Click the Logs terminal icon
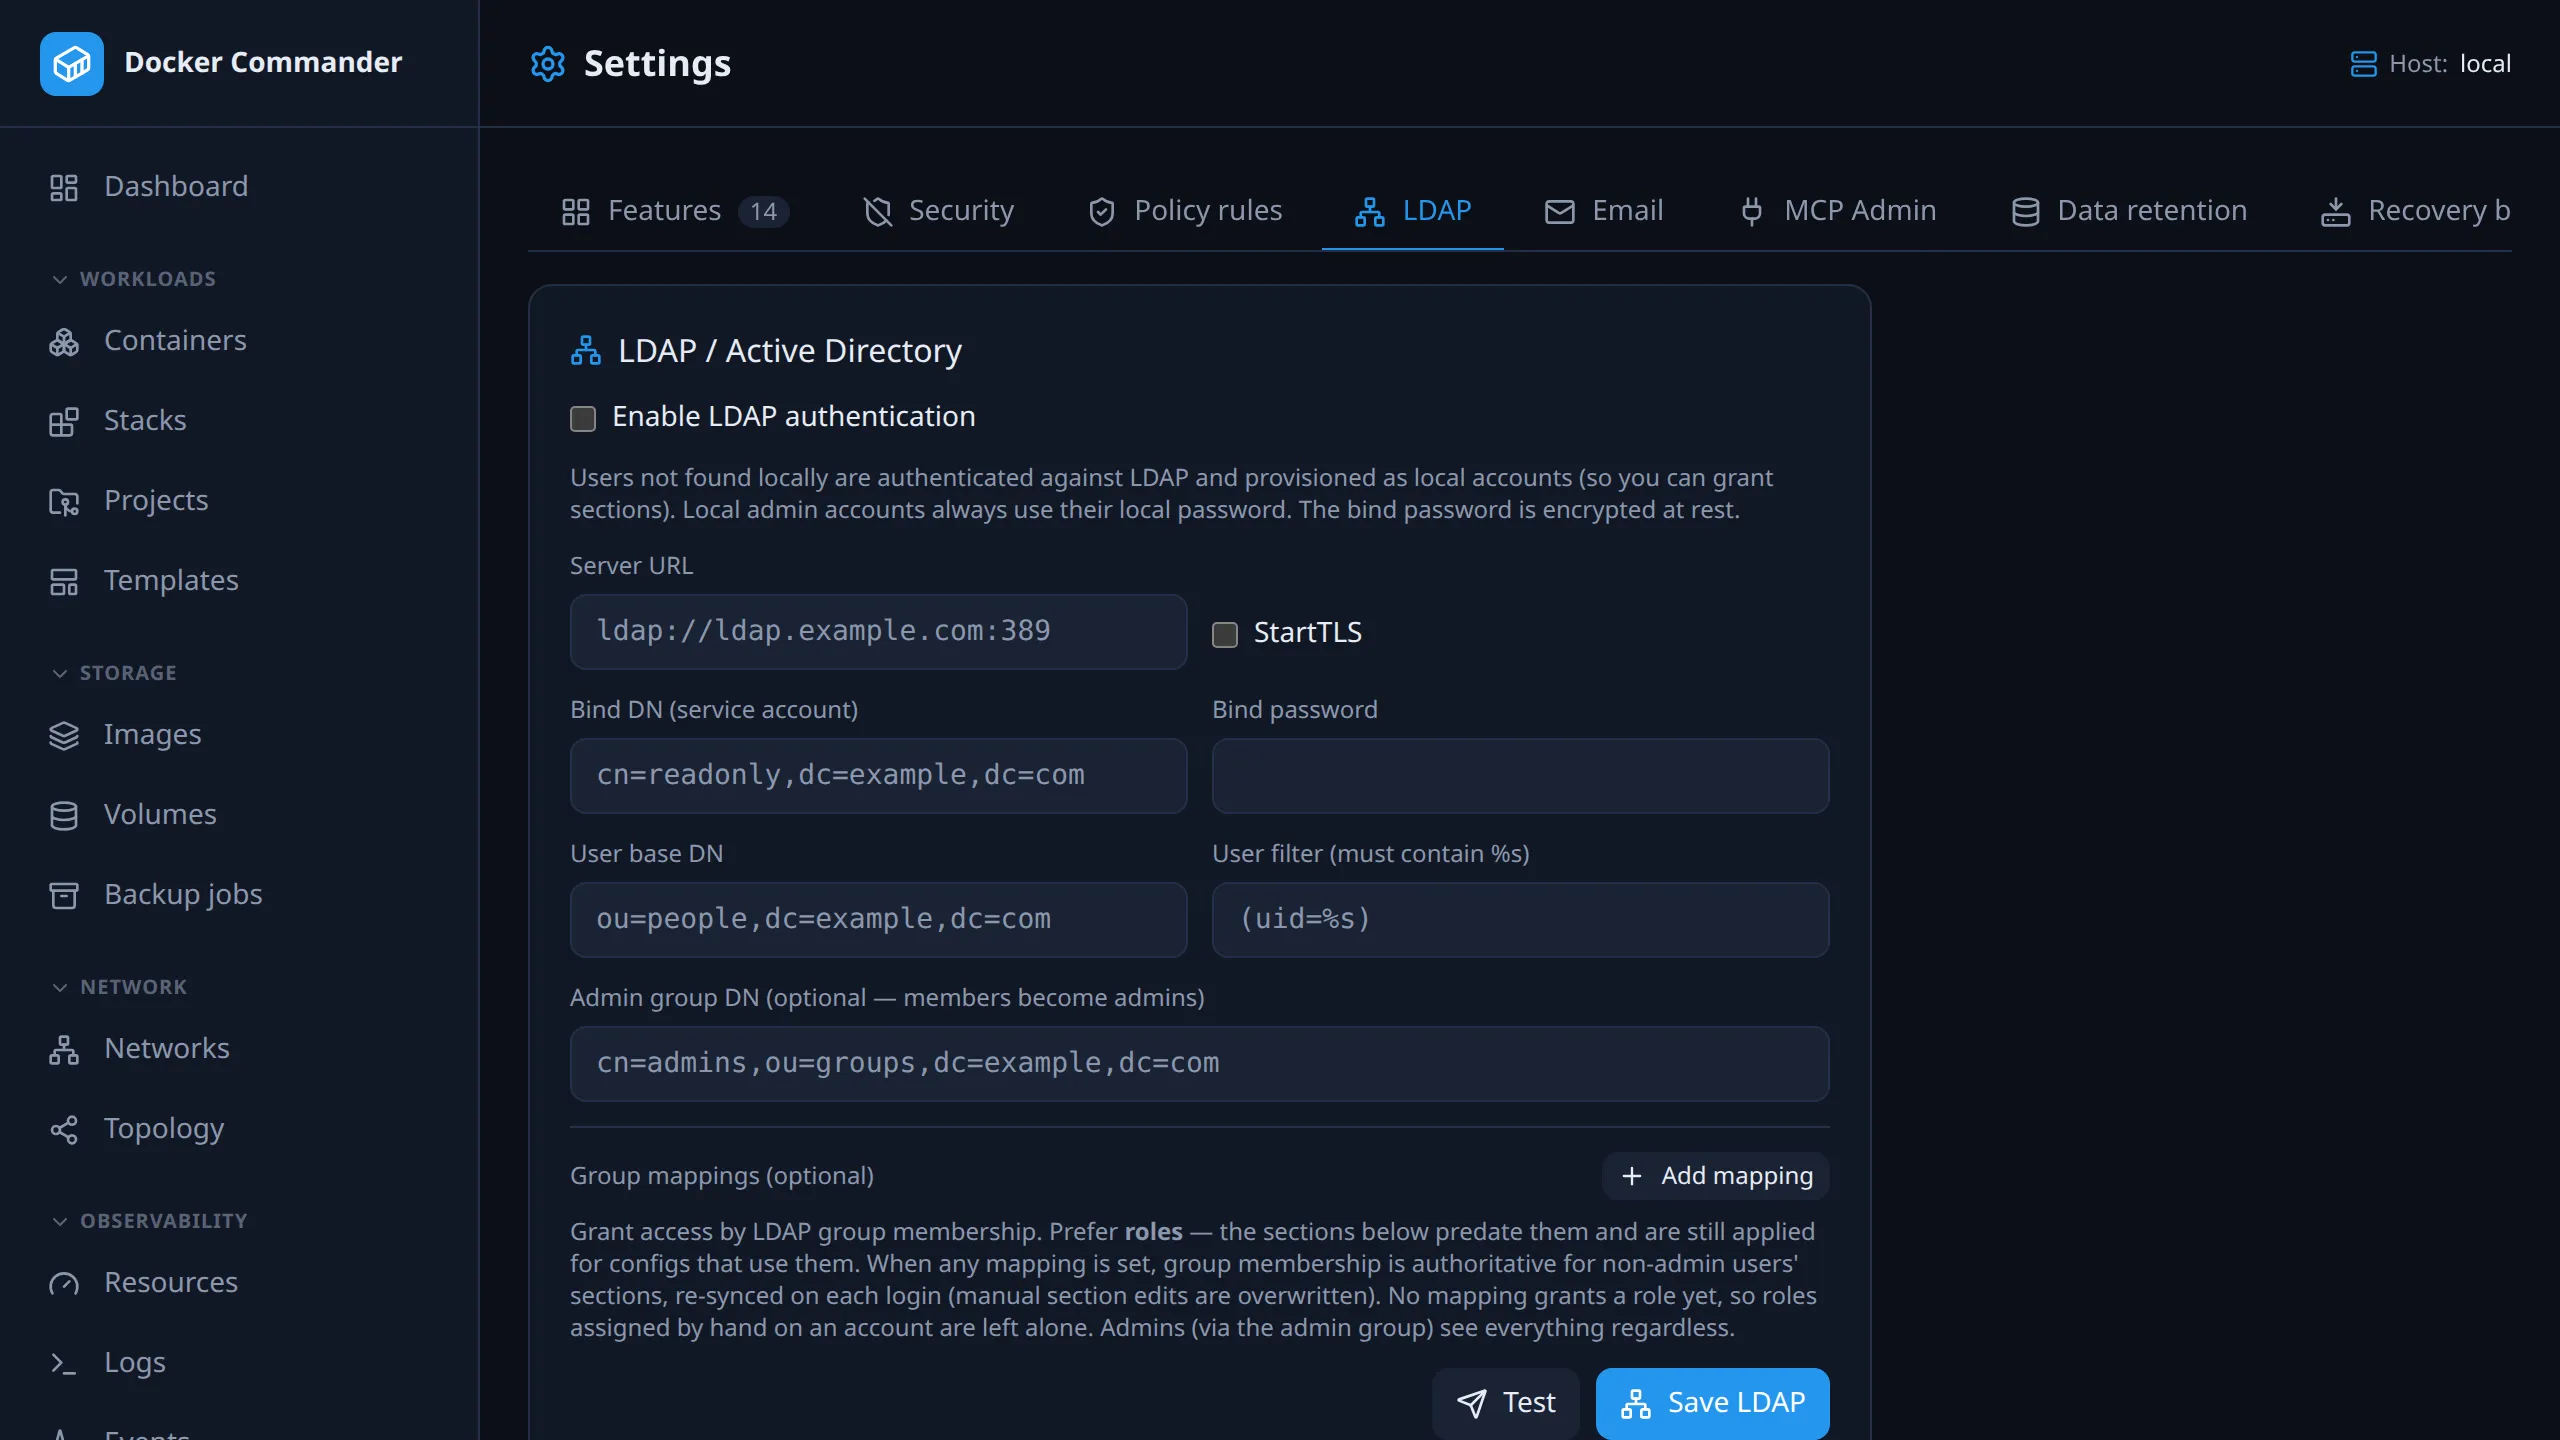Screen dimensions: 2560x1440 (x=64, y=1363)
